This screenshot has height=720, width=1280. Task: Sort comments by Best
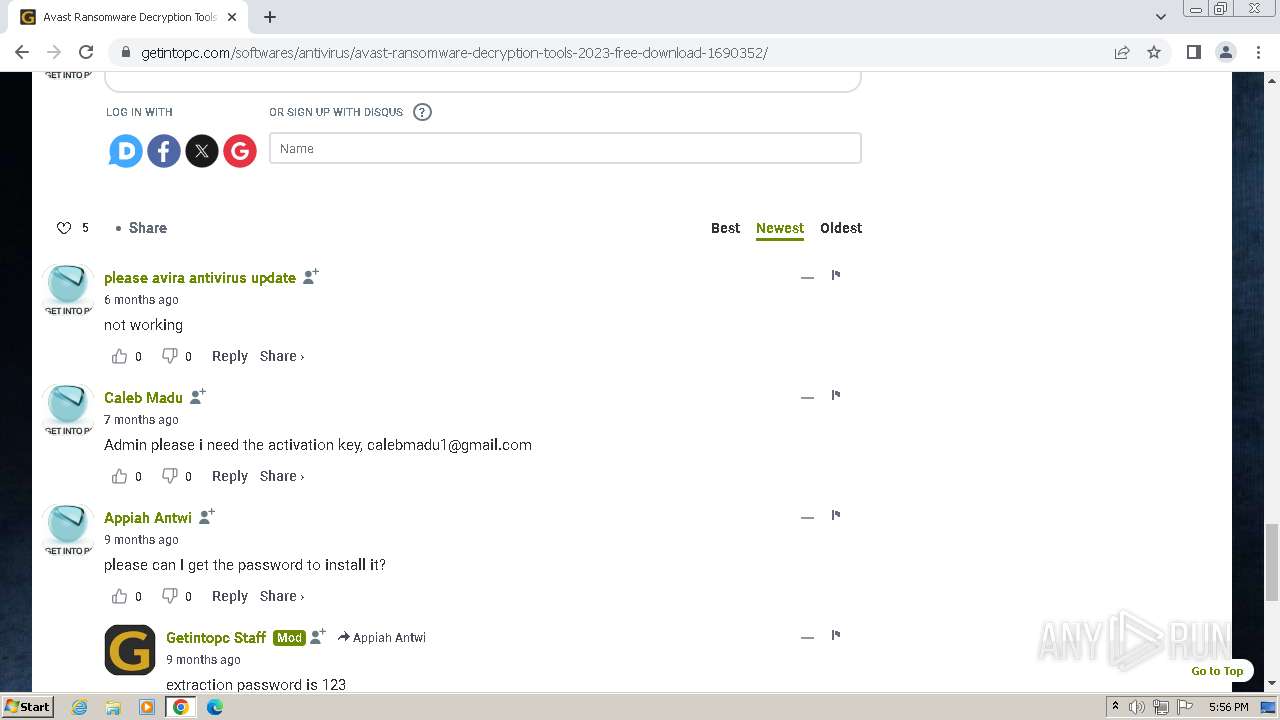pyautogui.click(x=725, y=228)
